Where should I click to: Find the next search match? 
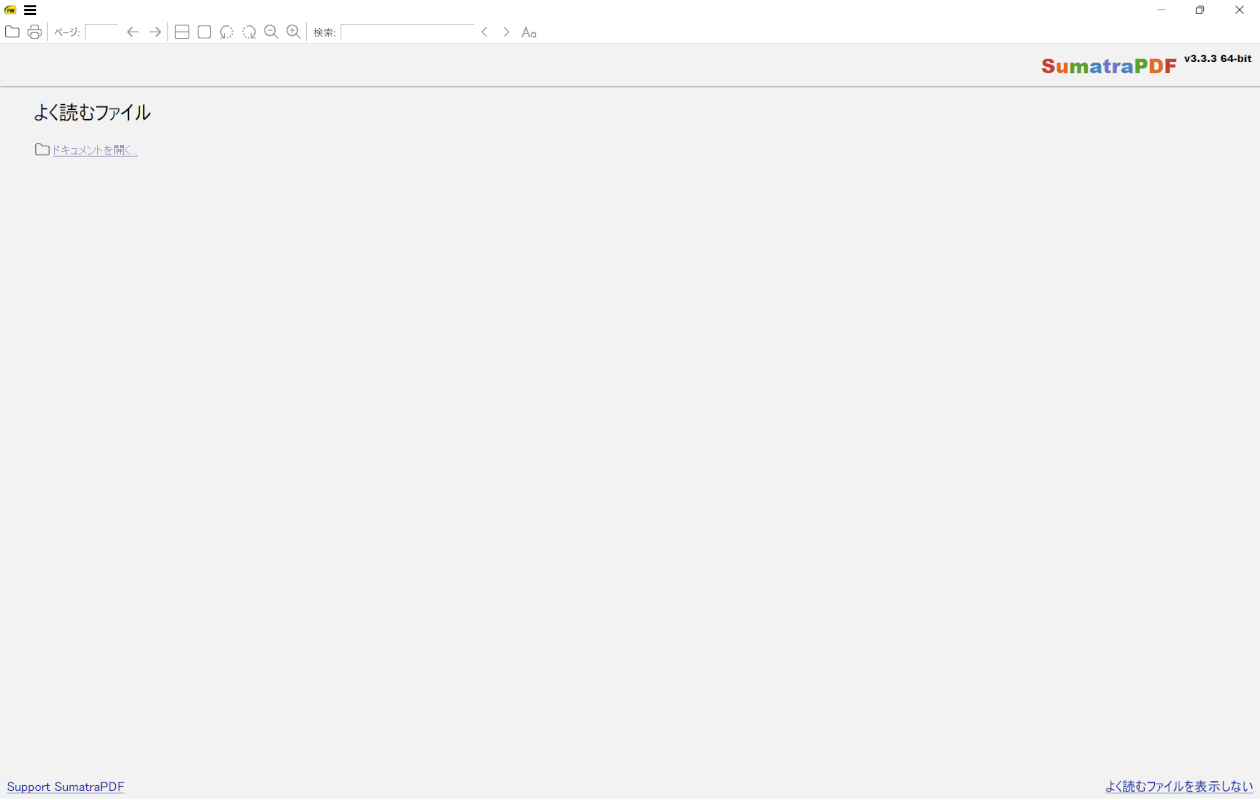[506, 32]
